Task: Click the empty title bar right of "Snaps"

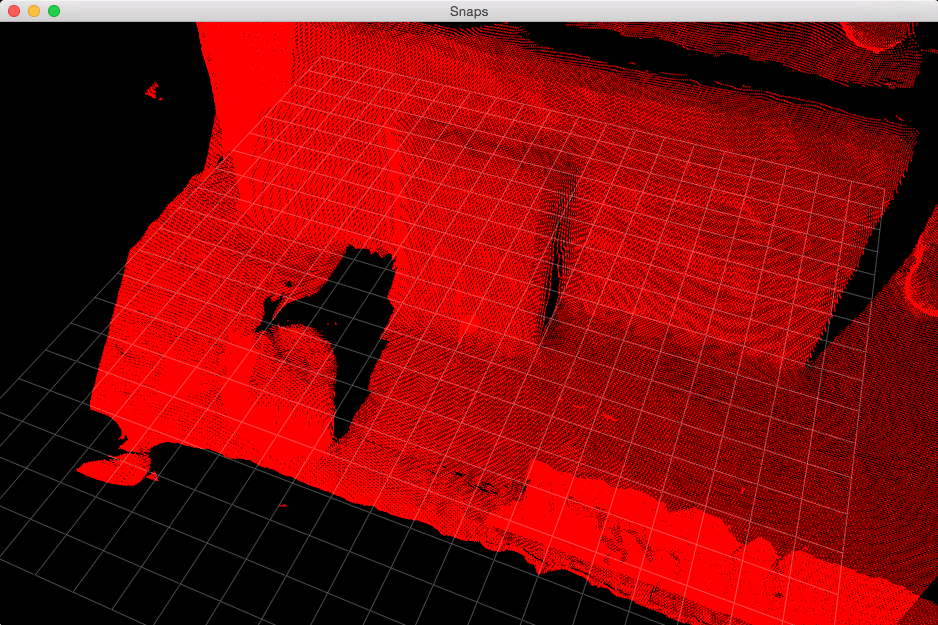Action: (x=700, y=11)
